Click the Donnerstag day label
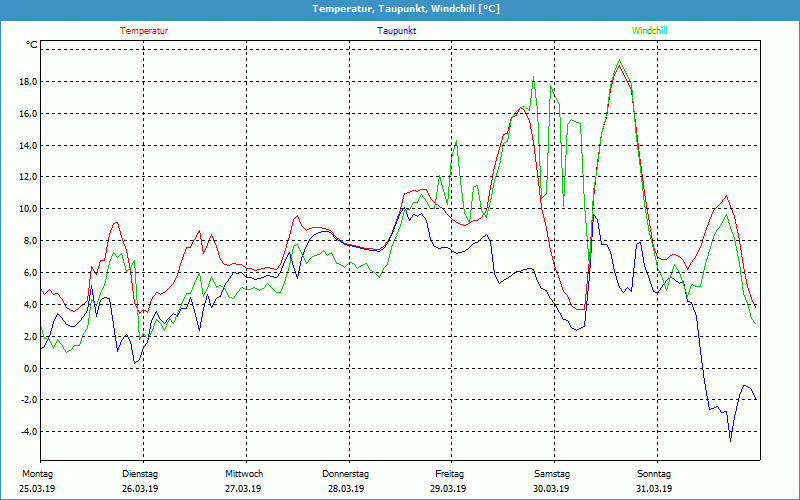 pos(345,474)
